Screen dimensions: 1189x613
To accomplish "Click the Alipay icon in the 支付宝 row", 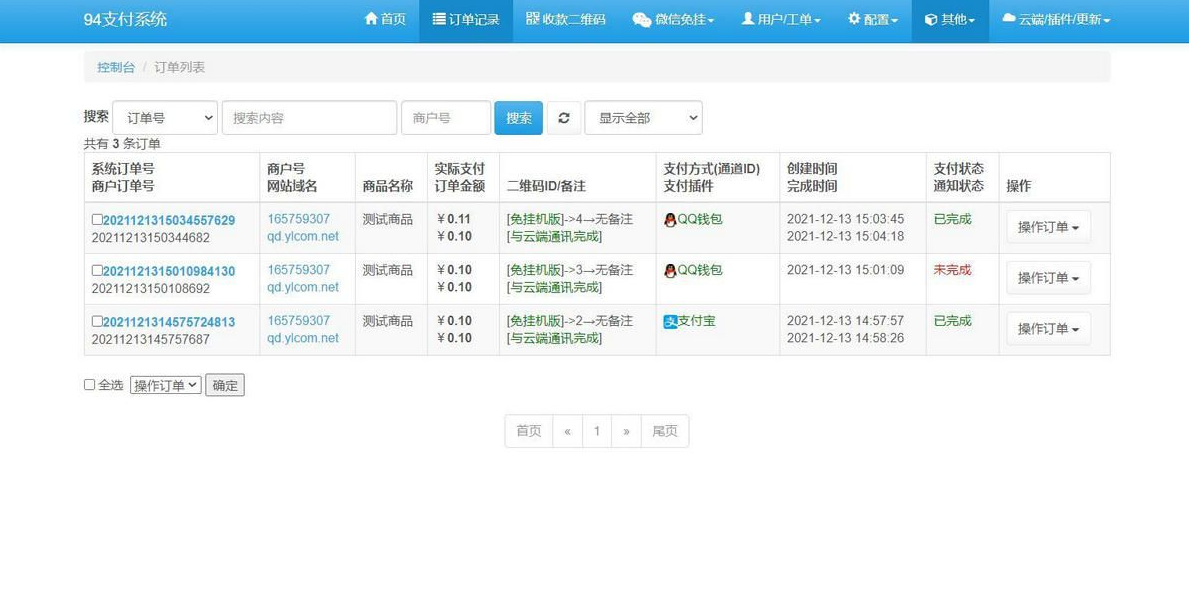I will click(x=670, y=322).
